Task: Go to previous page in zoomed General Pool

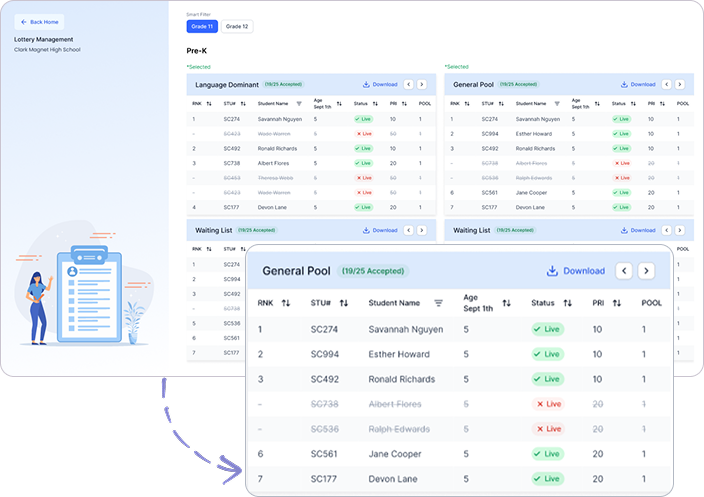Action: point(624,271)
